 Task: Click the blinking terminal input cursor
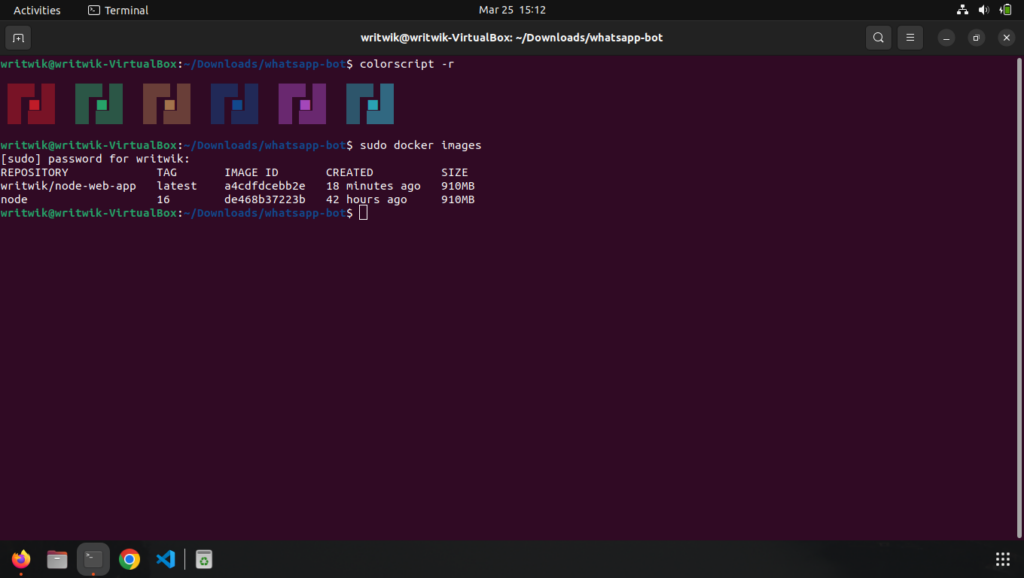click(x=362, y=212)
